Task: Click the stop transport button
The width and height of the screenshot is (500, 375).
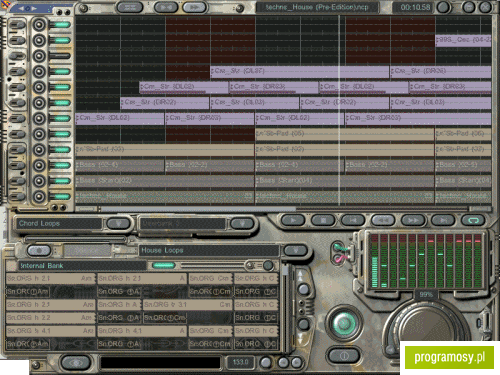Action: point(323,220)
